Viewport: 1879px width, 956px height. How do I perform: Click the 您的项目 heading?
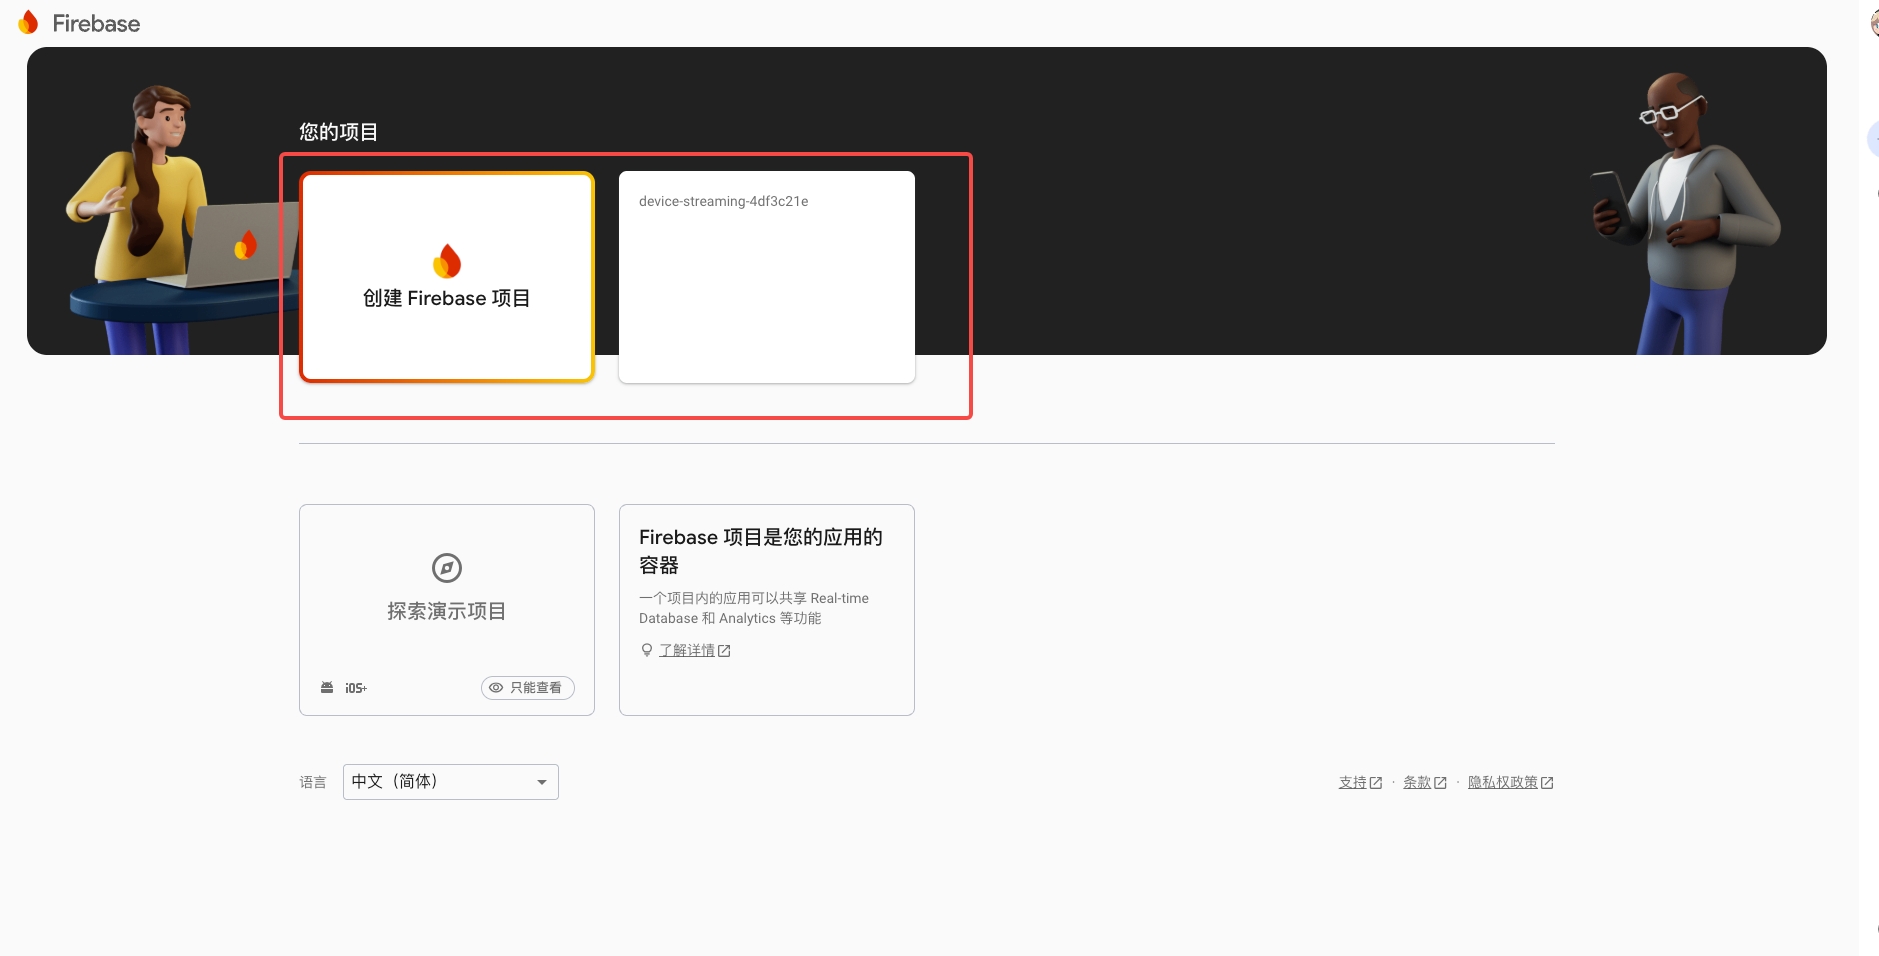pos(339,132)
